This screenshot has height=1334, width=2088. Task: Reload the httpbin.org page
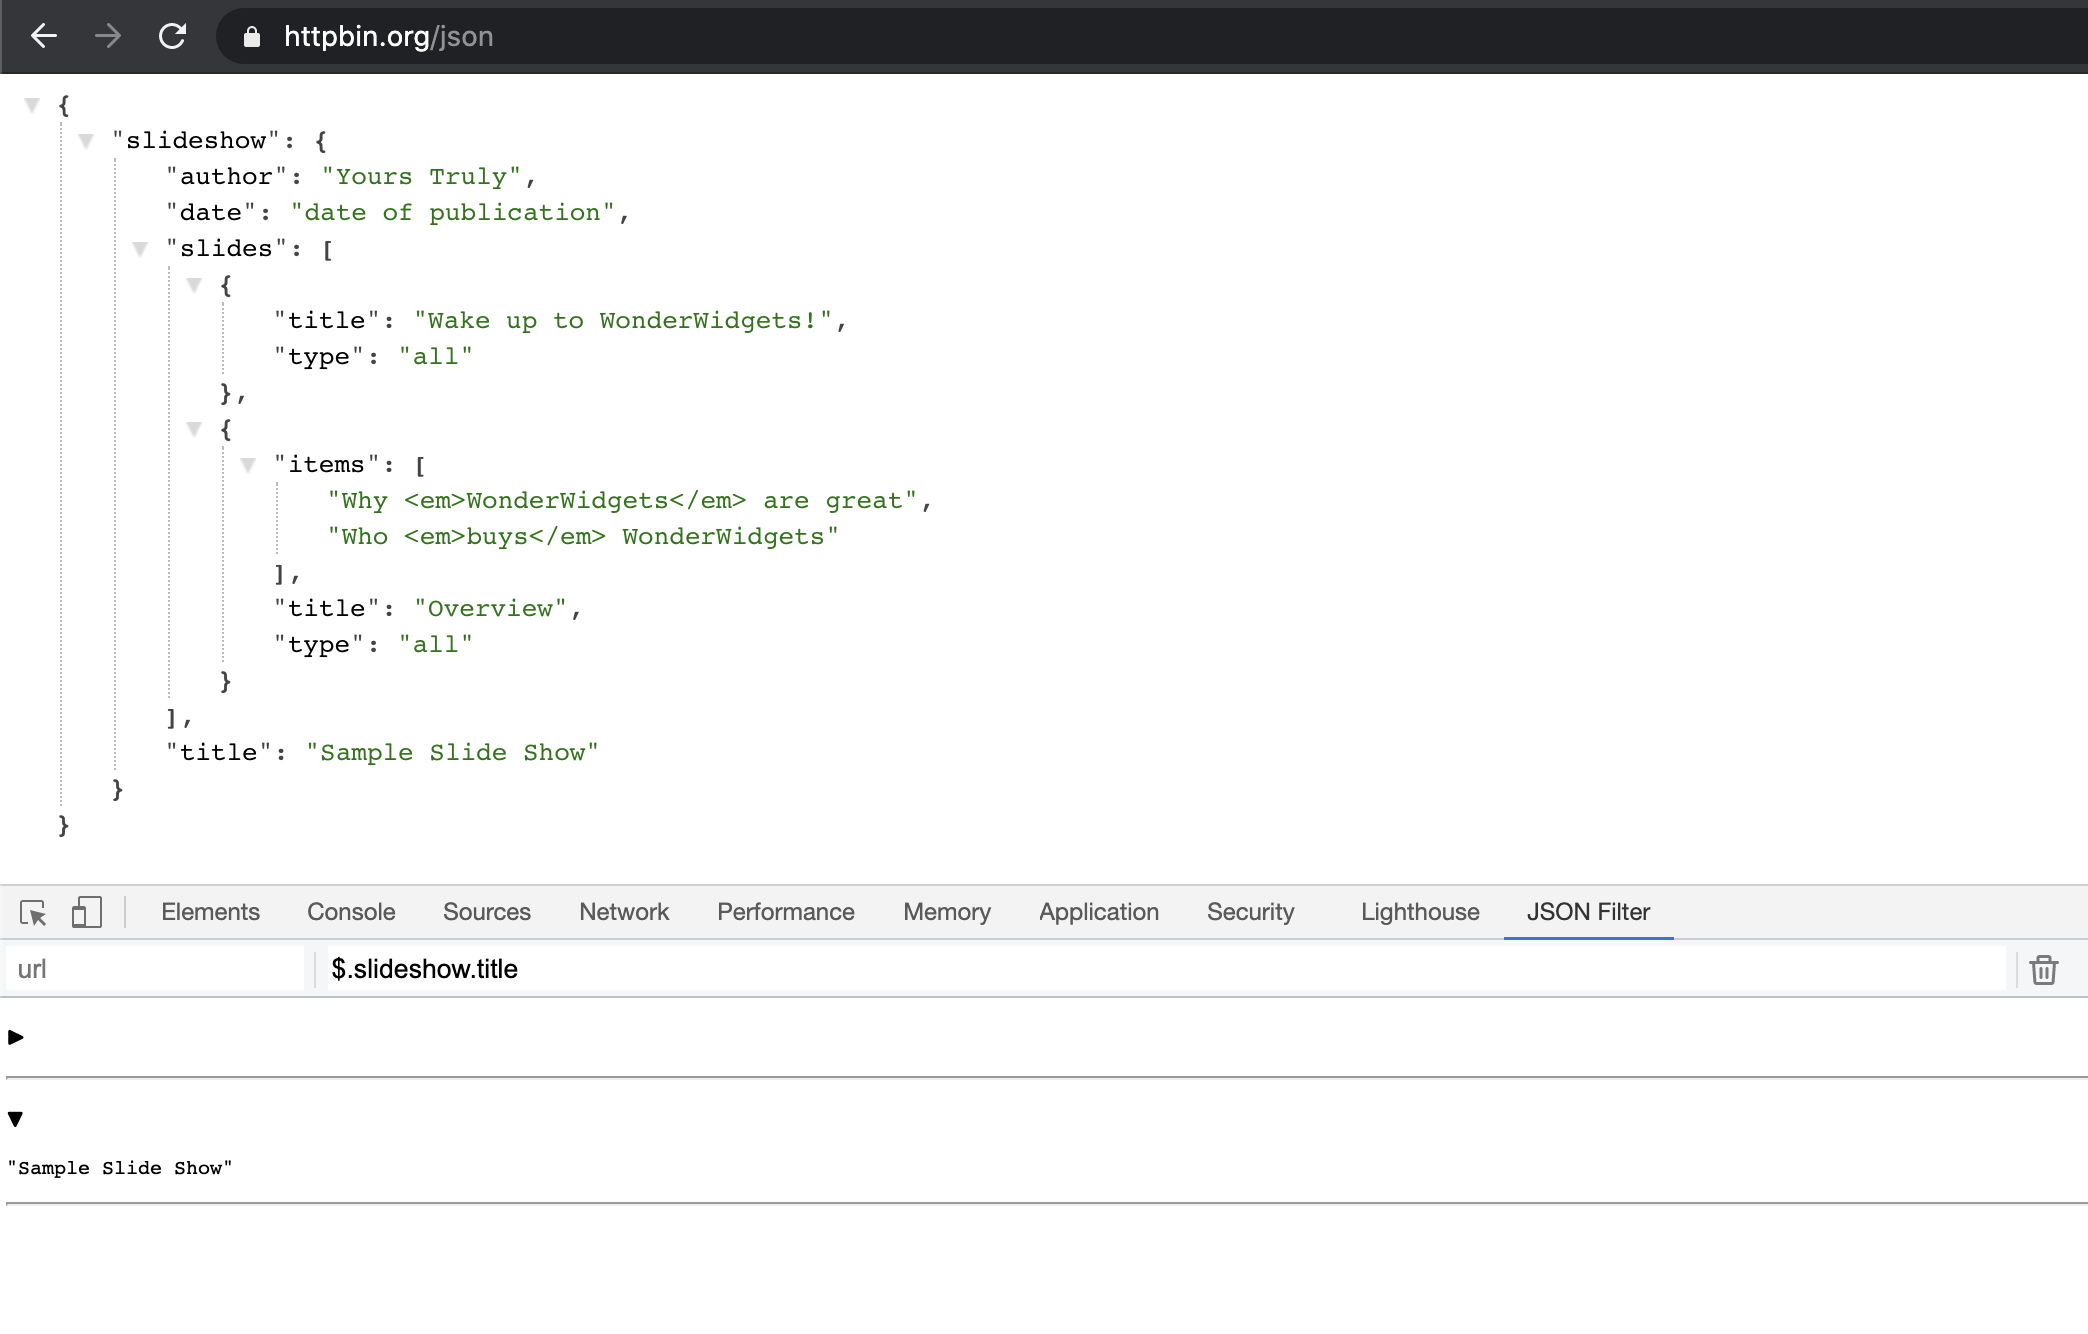tap(173, 37)
